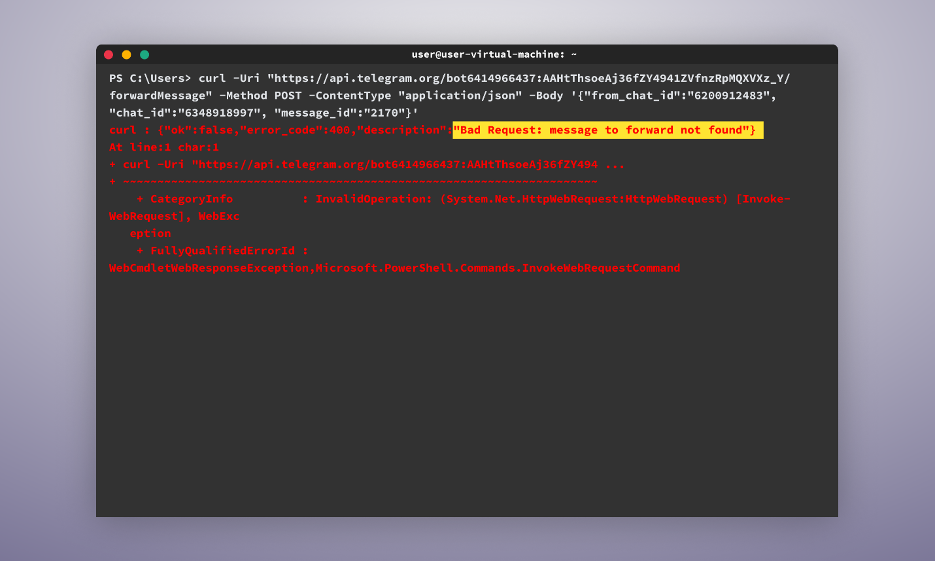Click the window title user@user-virtual-machine
The height and width of the screenshot is (562, 936).
pyautogui.click(x=494, y=54)
